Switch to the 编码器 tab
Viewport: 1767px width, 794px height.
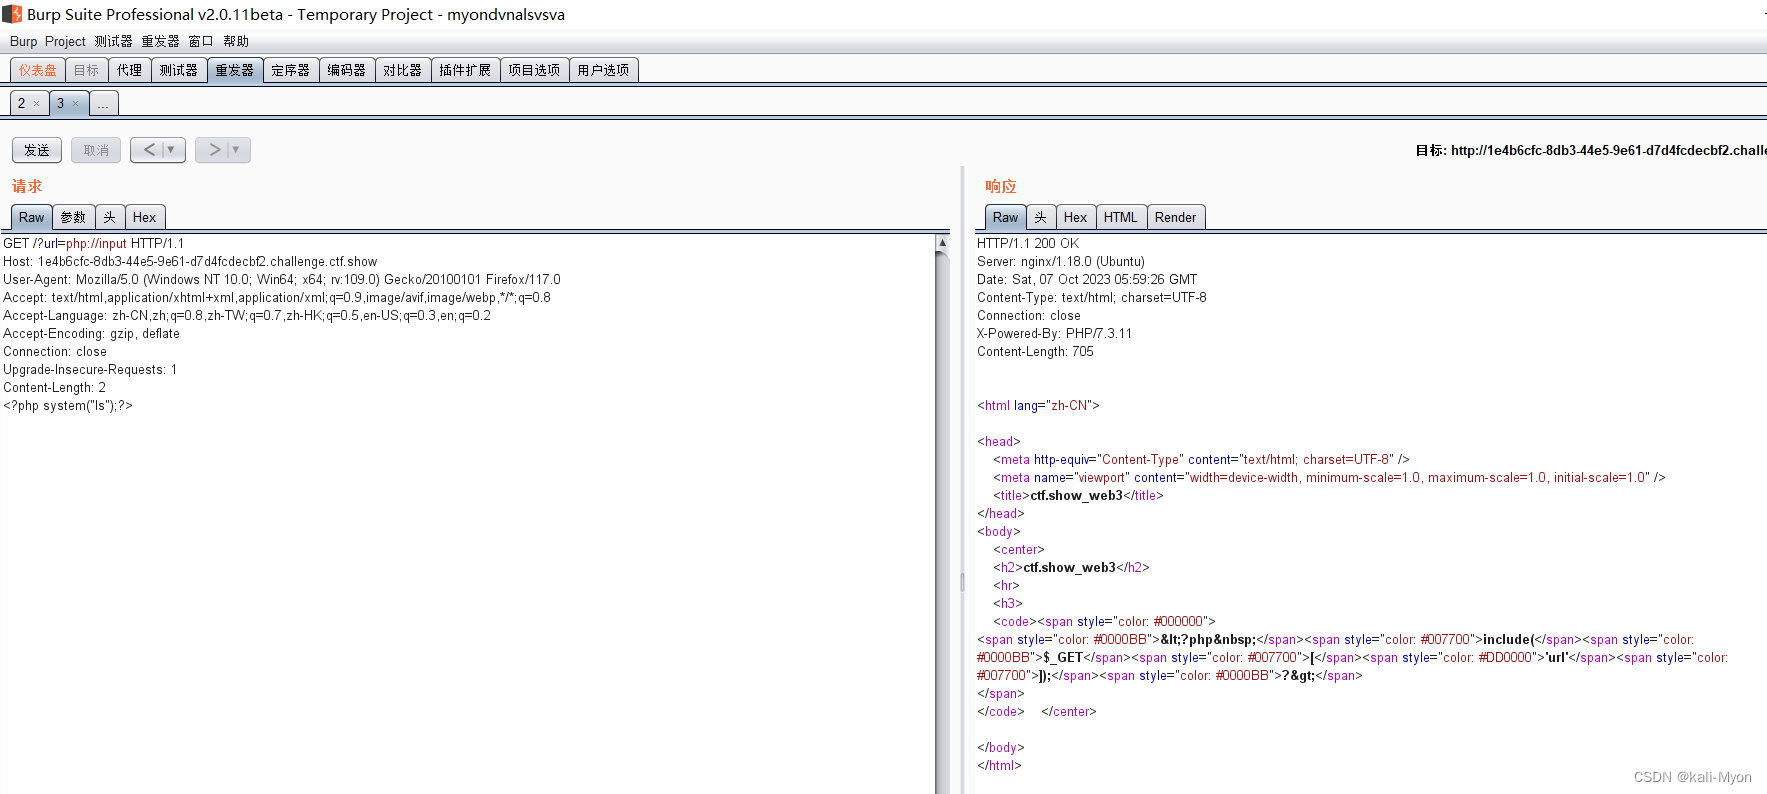[x=347, y=70]
